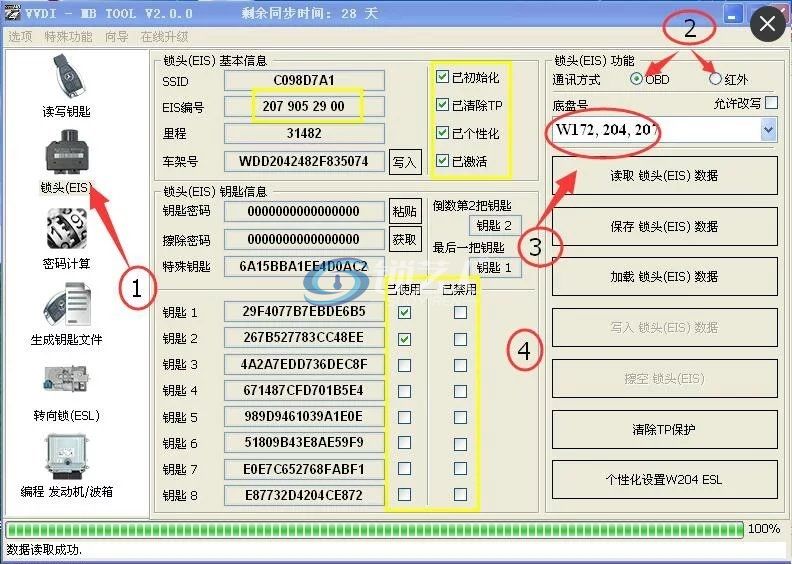Minimize the VVDI MB TOOL window
The image size is (792, 564).
(x=732, y=15)
